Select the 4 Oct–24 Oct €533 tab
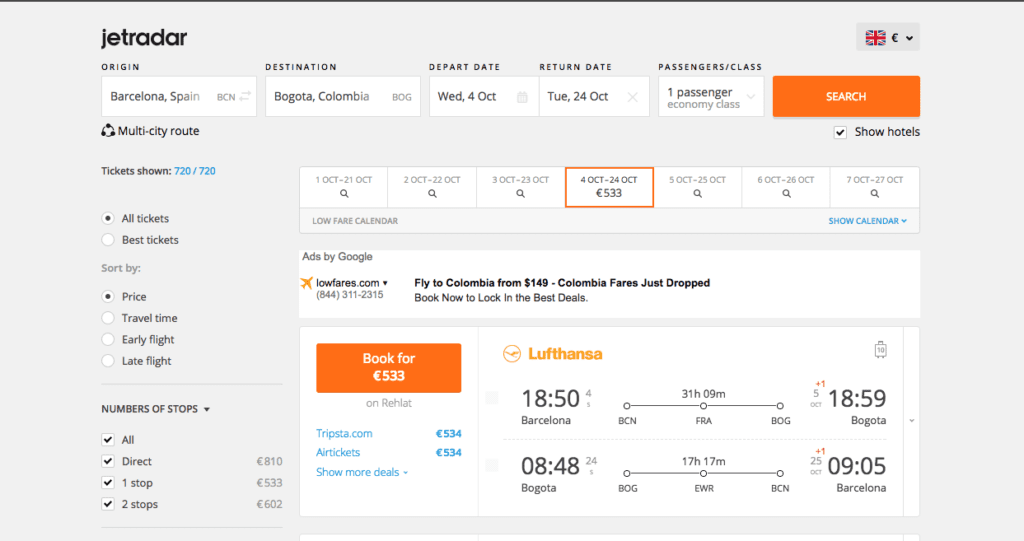Viewport: 1024px width, 541px height. pos(609,187)
